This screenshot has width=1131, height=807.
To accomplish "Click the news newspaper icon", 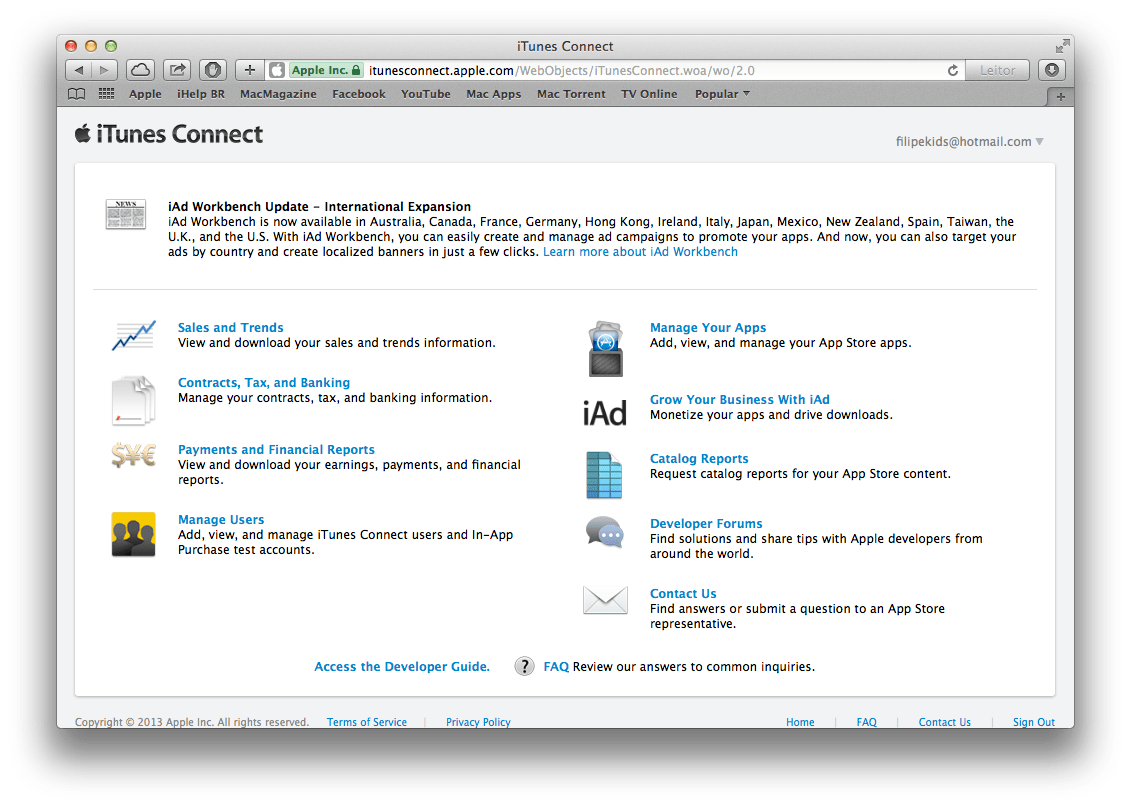I will (x=126, y=214).
